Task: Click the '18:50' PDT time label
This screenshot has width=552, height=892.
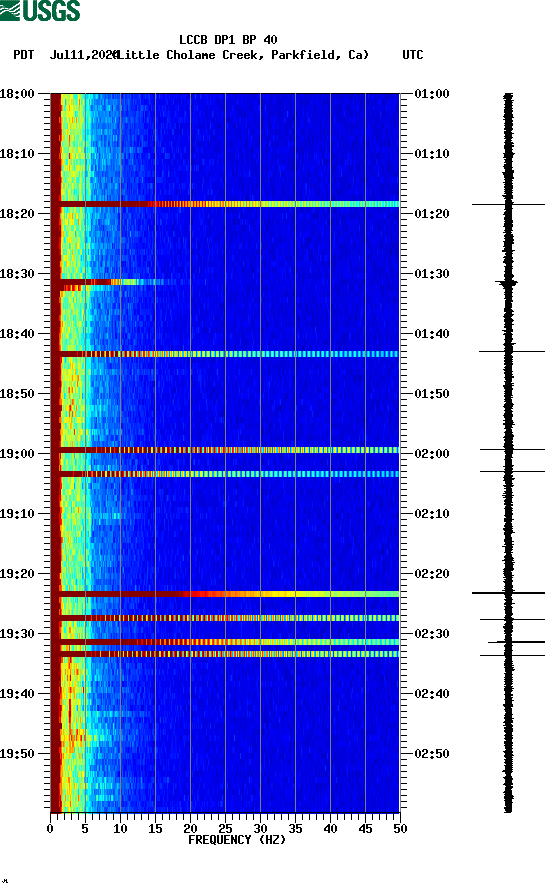Action: pos(17,394)
